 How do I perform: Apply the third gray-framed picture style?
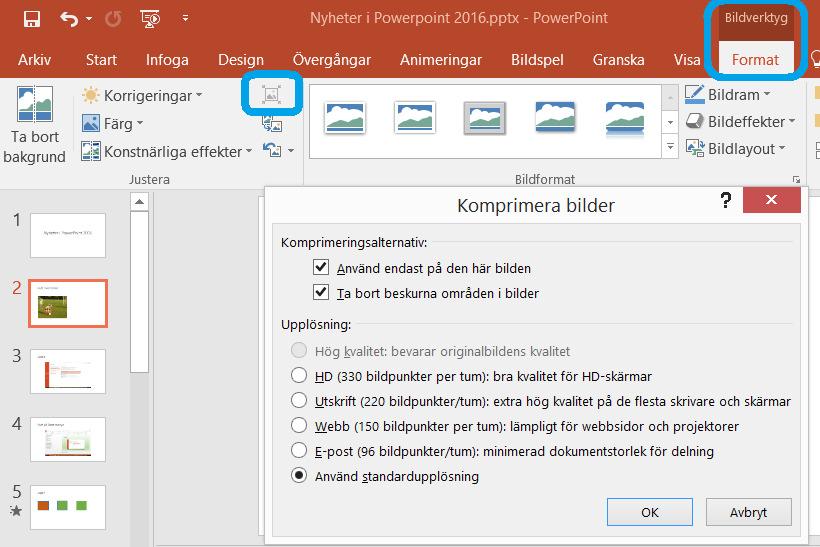[485, 118]
